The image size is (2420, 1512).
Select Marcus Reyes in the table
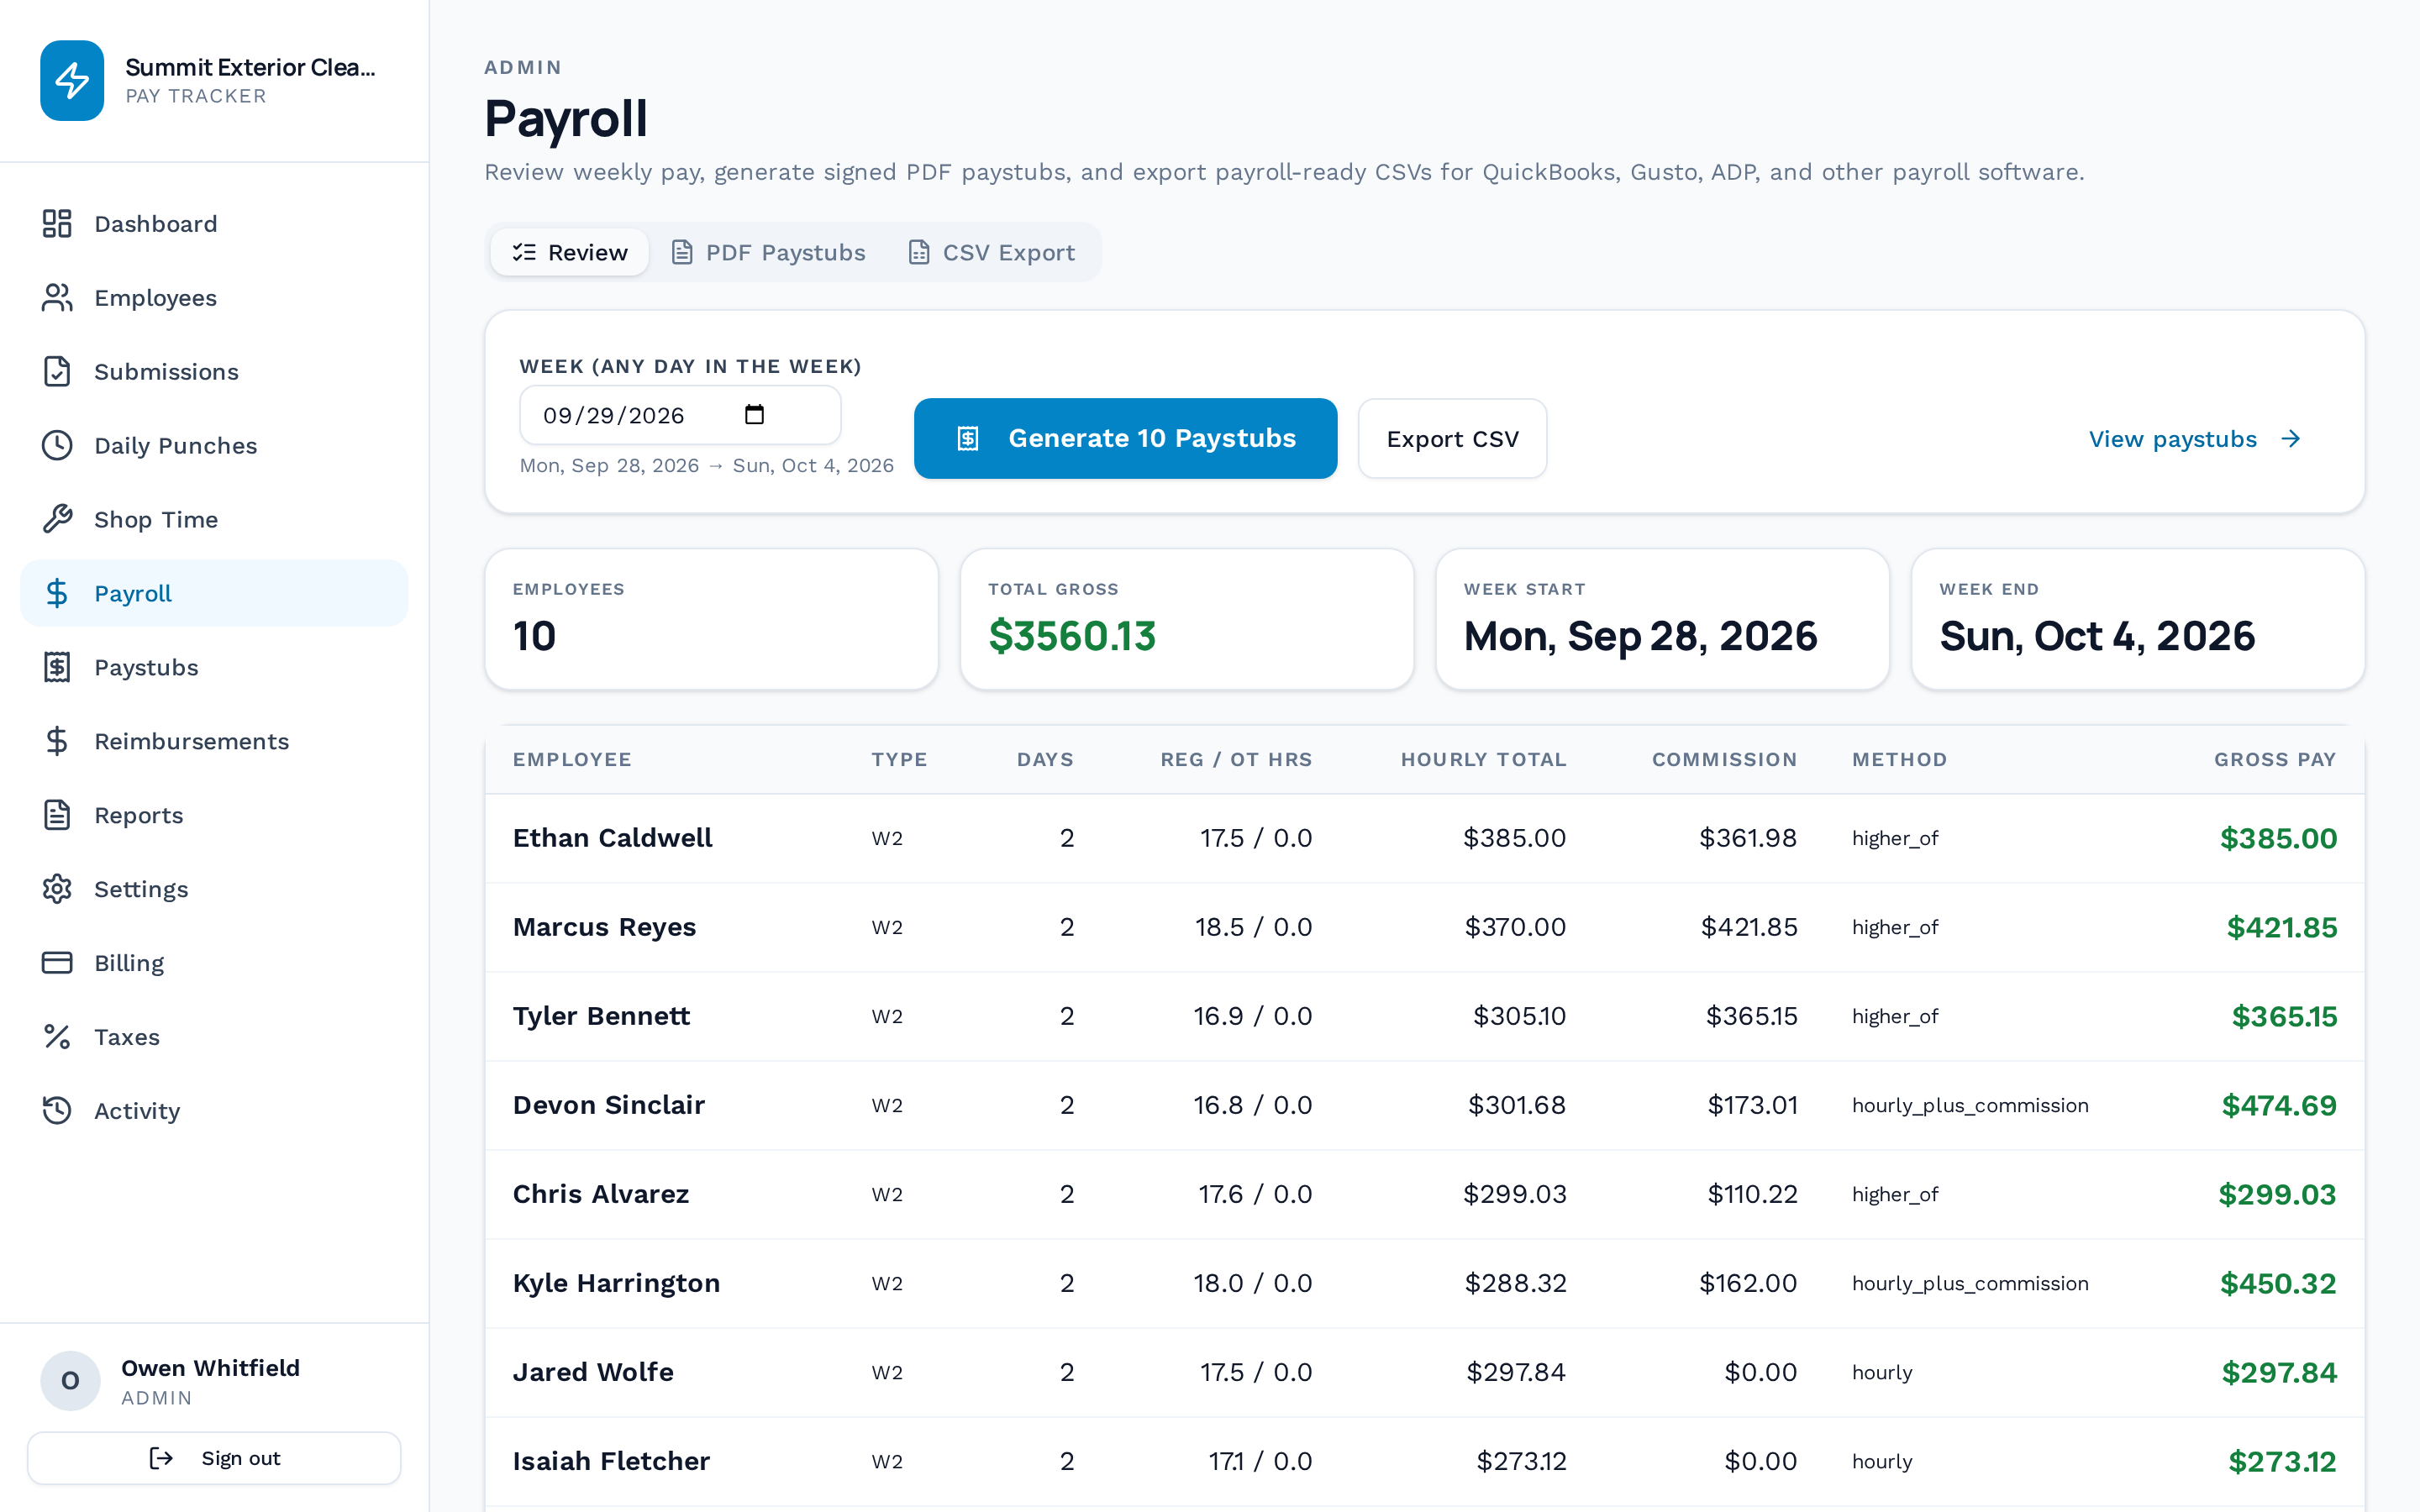pyautogui.click(x=604, y=927)
